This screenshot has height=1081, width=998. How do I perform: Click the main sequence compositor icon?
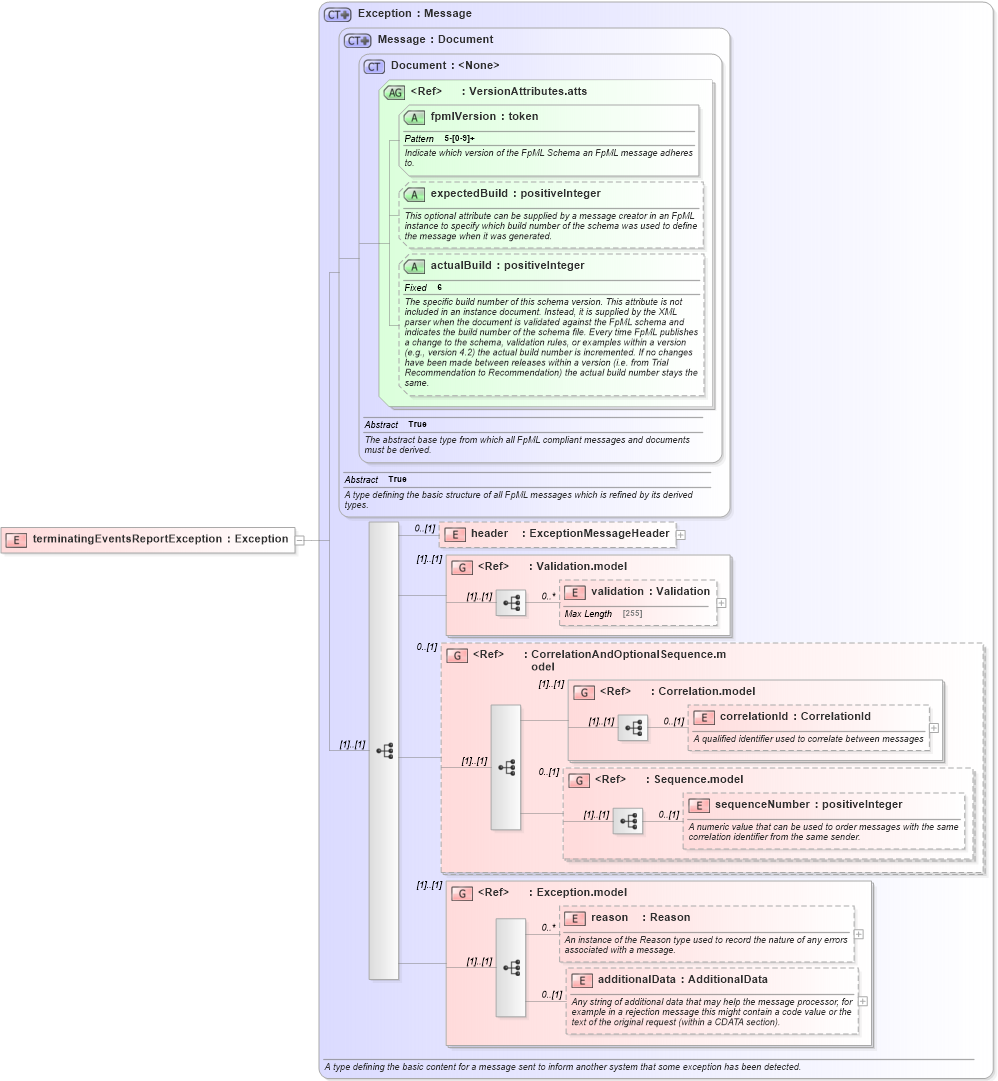(x=384, y=750)
